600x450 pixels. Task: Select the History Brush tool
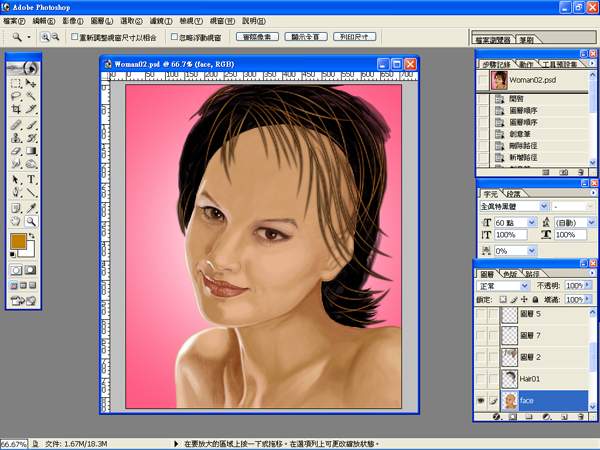point(31,138)
